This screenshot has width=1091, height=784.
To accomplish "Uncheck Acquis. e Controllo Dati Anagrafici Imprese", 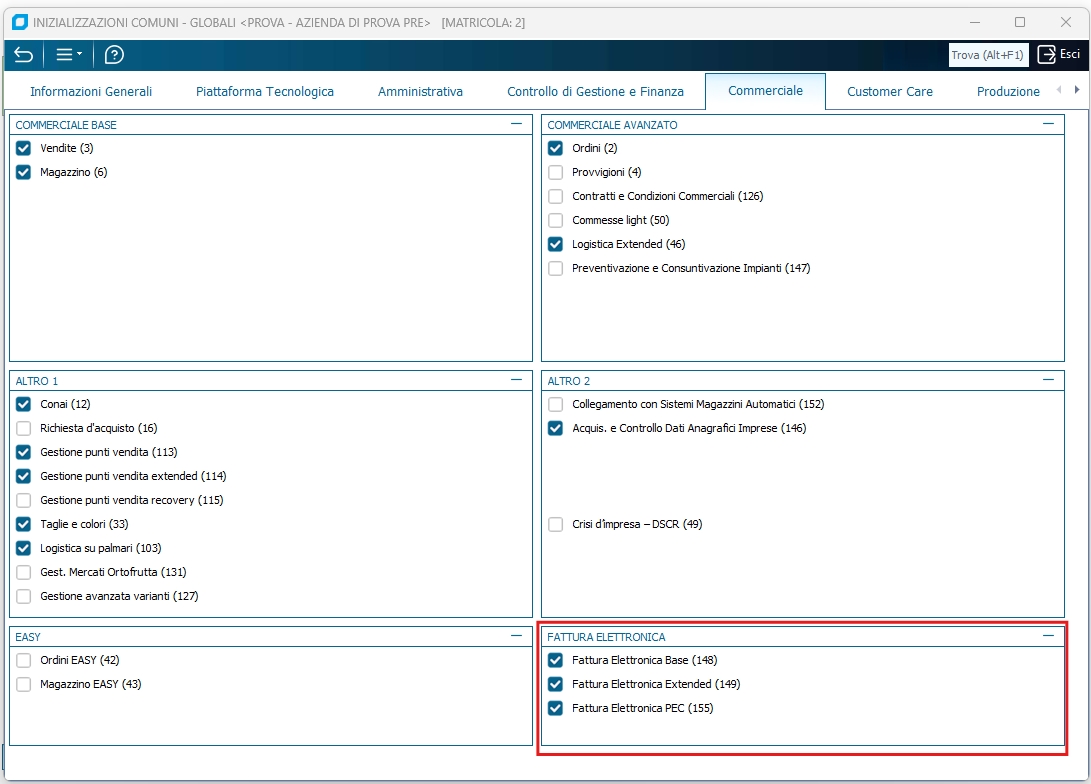I will [555, 428].
